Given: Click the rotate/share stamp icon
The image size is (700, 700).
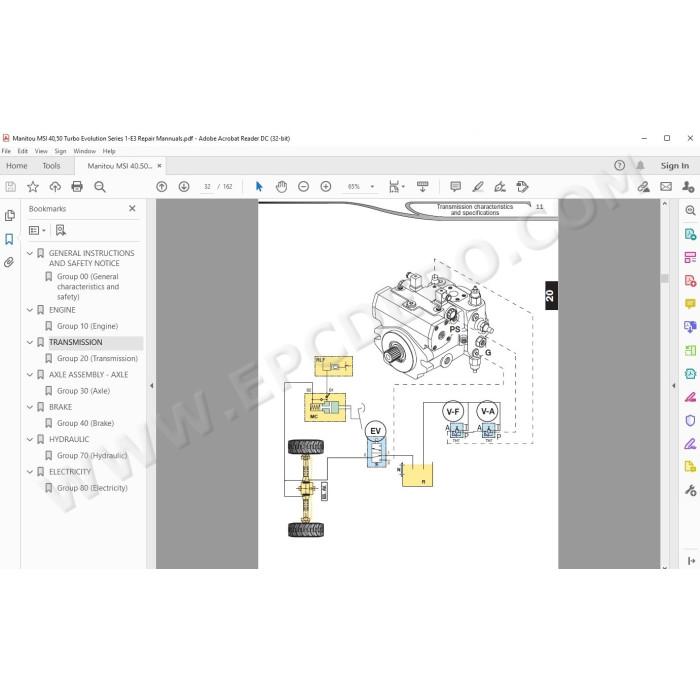Looking at the screenshot, I should [x=522, y=187].
